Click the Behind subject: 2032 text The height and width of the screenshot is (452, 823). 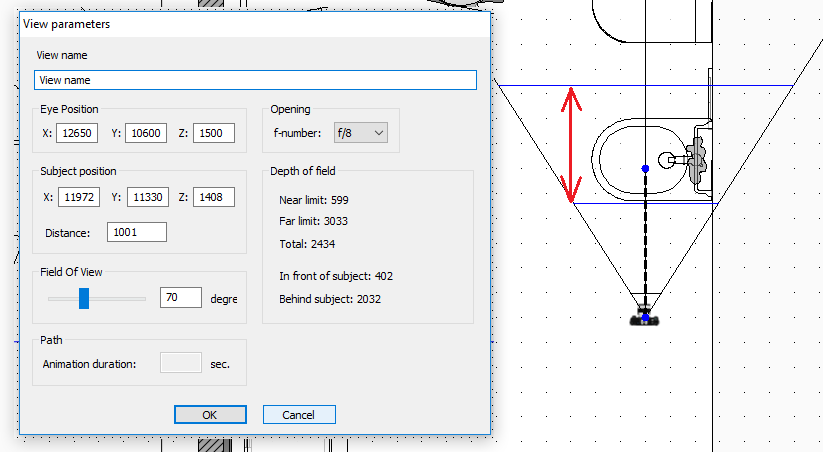click(330, 299)
